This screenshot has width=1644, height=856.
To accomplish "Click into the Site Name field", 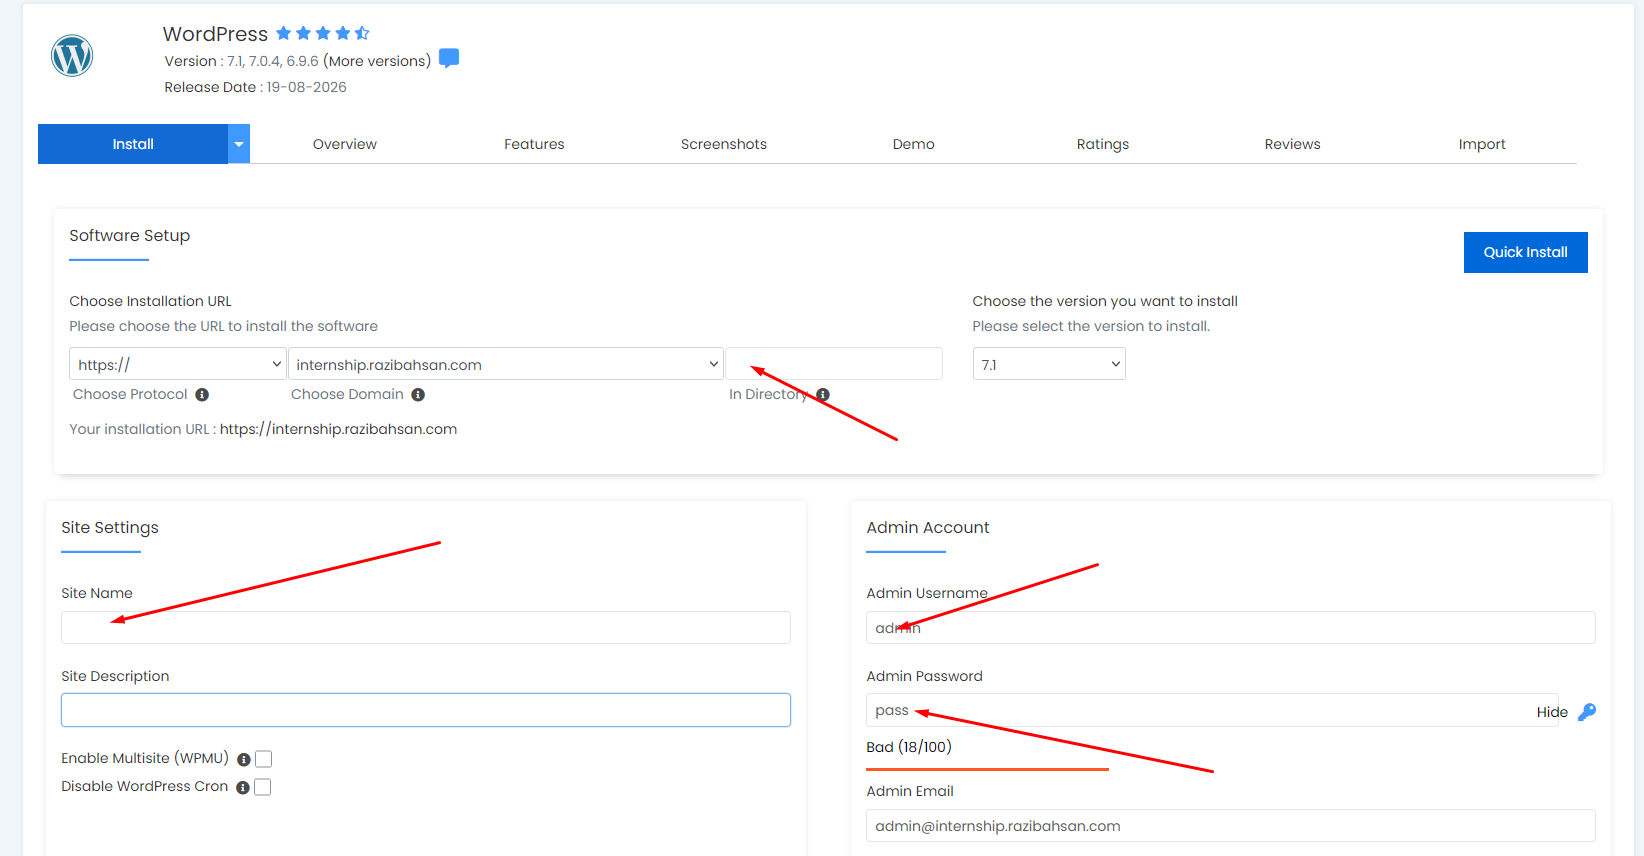I will tap(426, 627).
